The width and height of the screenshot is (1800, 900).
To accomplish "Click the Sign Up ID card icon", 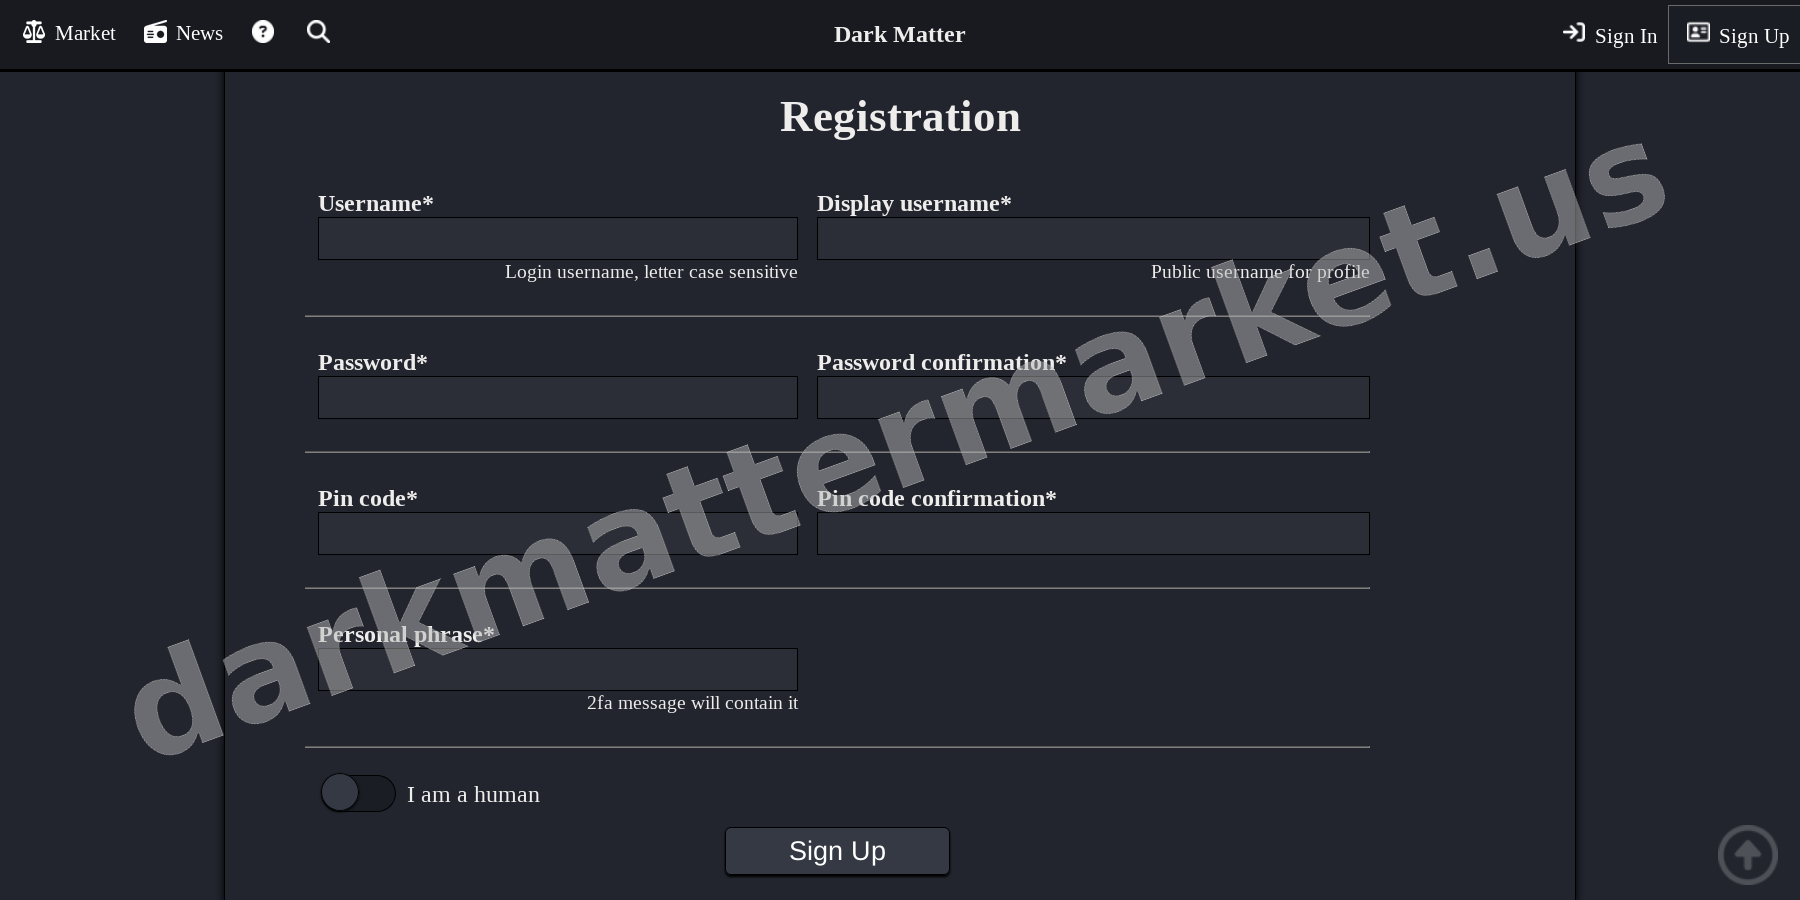I will 1698,32.
